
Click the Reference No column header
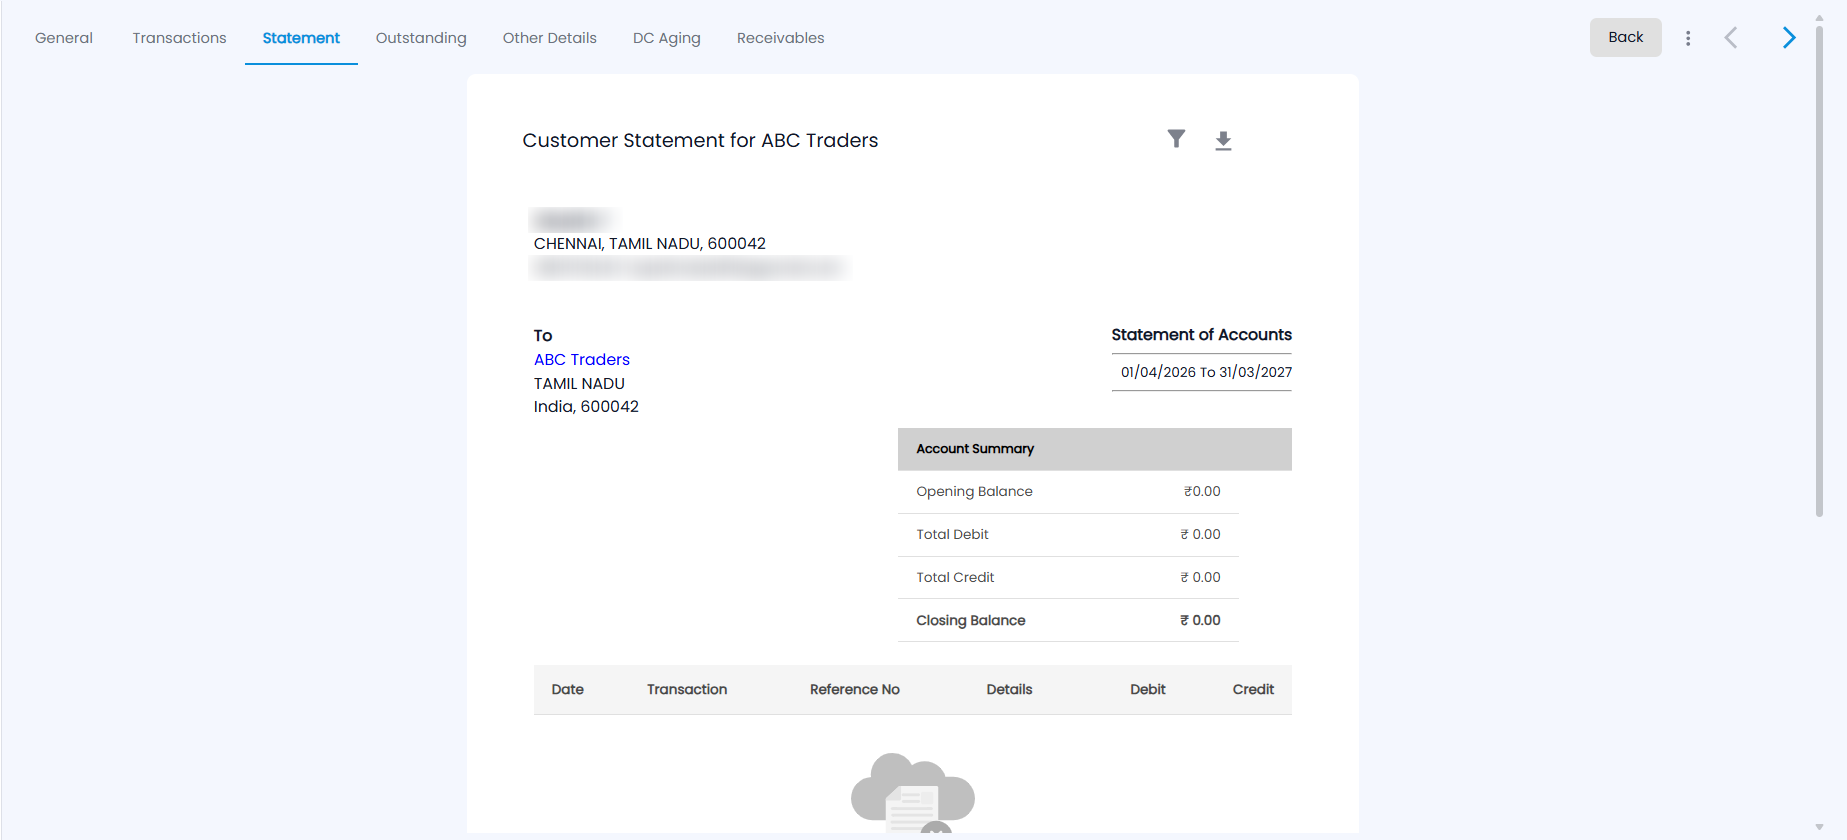pyautogui.click(x=855, y=690)
